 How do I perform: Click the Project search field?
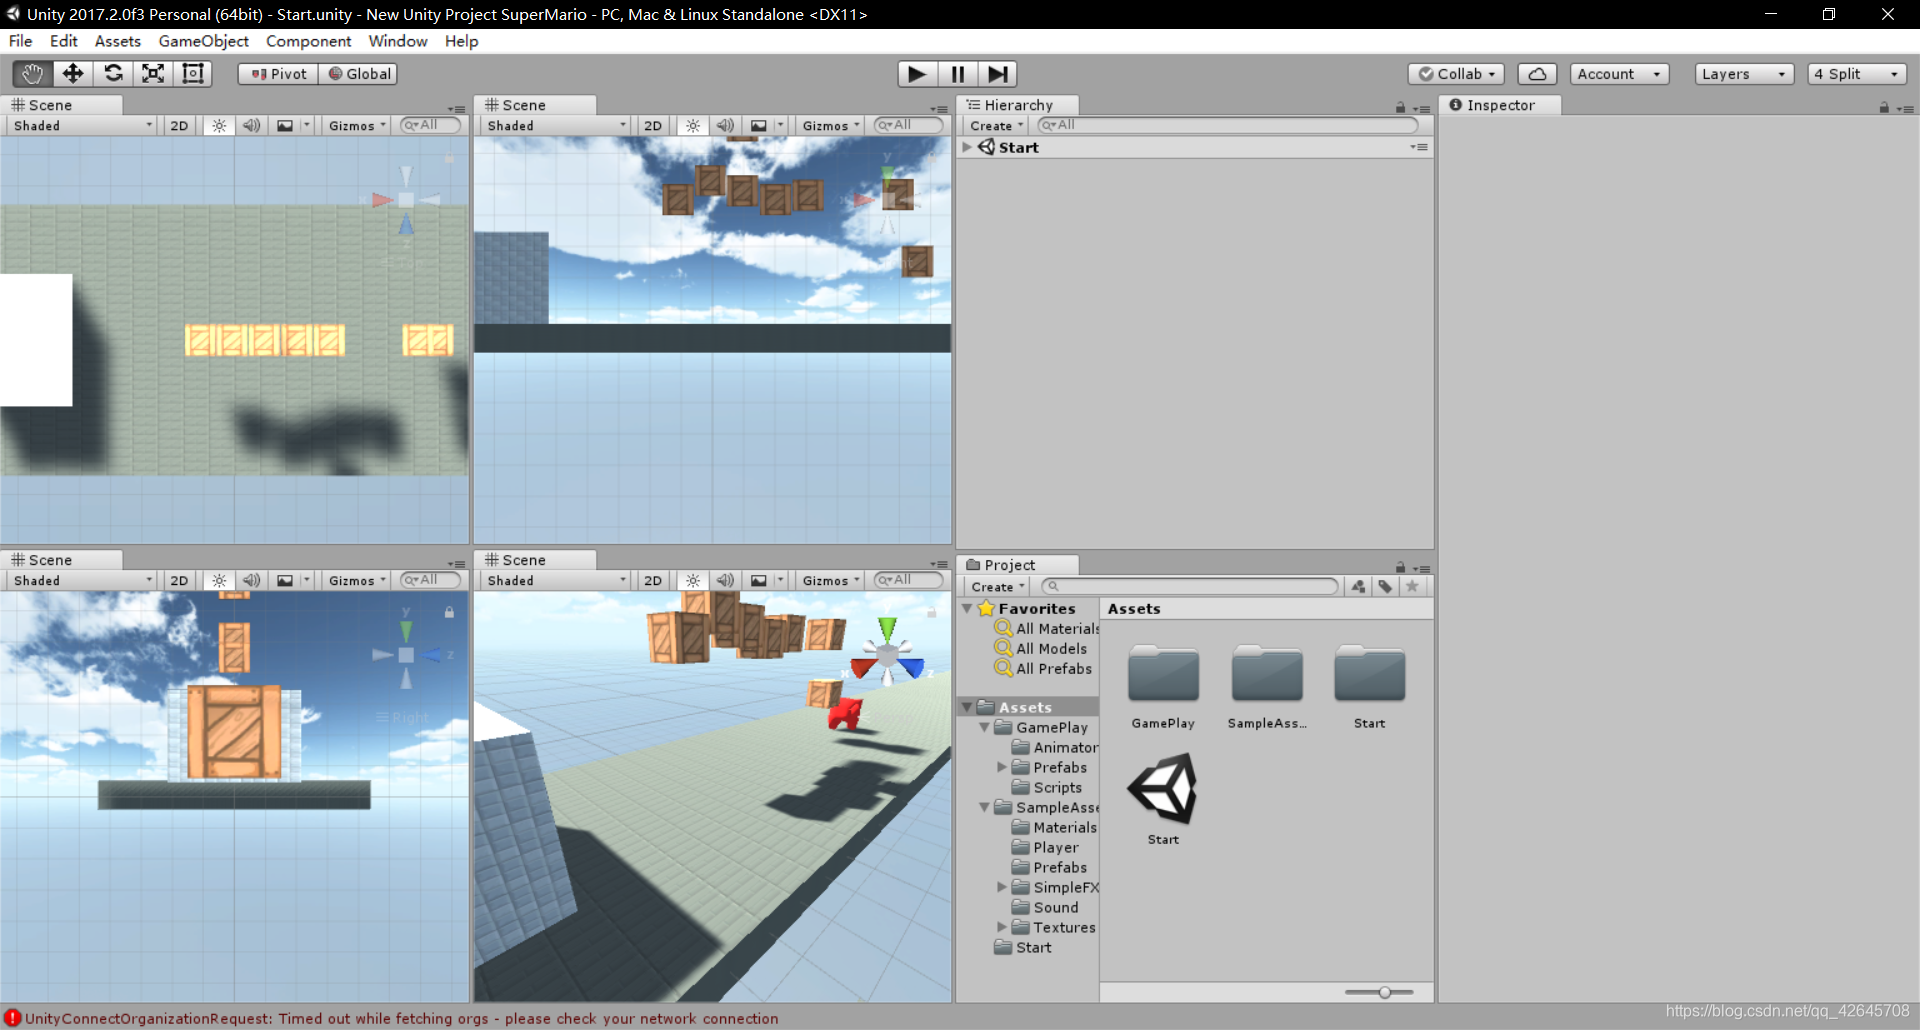[1189, 587]
